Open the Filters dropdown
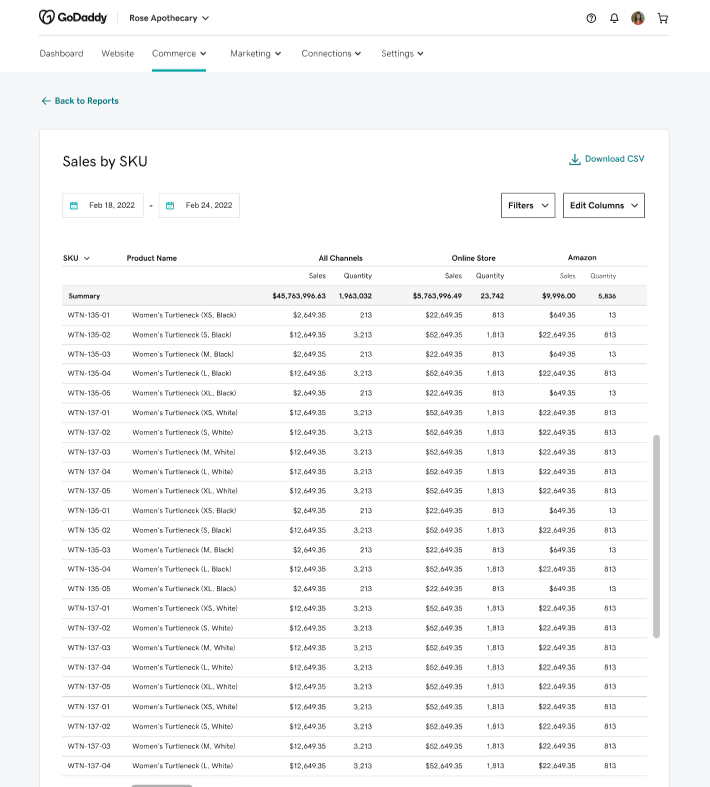Image resolution: width=710 pixels, height=787 pixels. click(x=528, y=205)
